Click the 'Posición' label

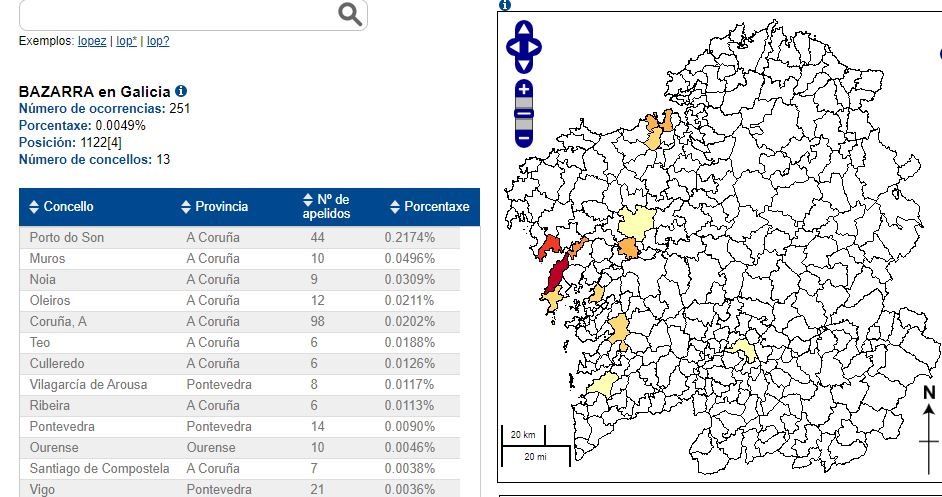[x=47, y=142]
